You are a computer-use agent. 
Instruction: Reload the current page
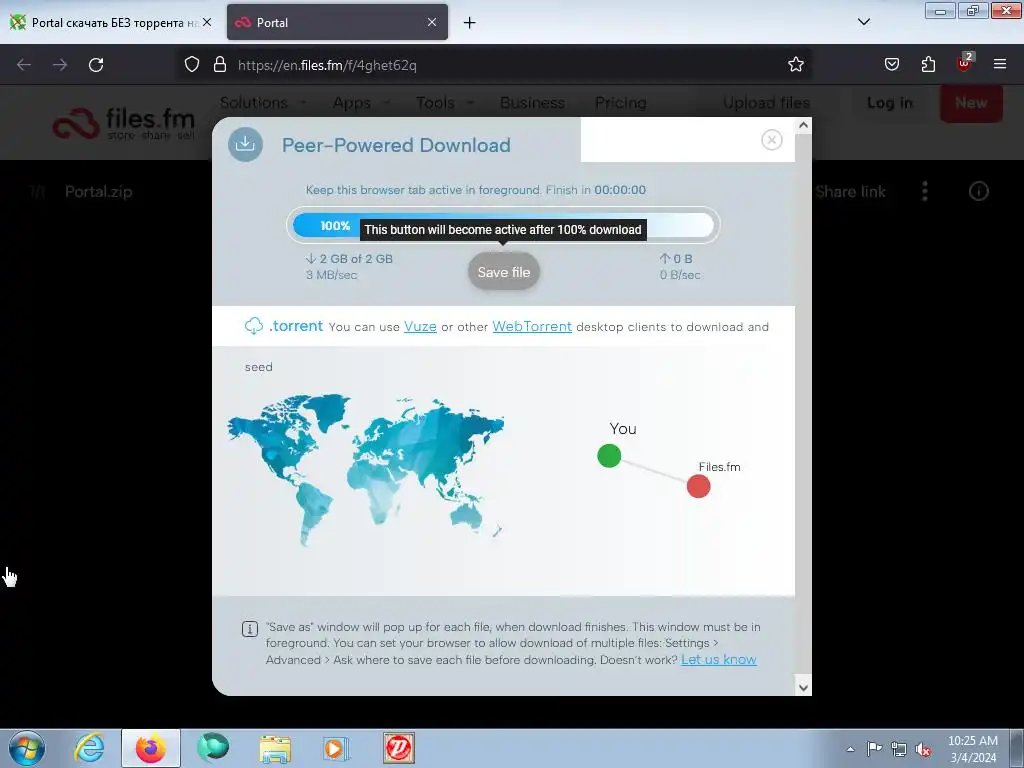click(96, 65)
